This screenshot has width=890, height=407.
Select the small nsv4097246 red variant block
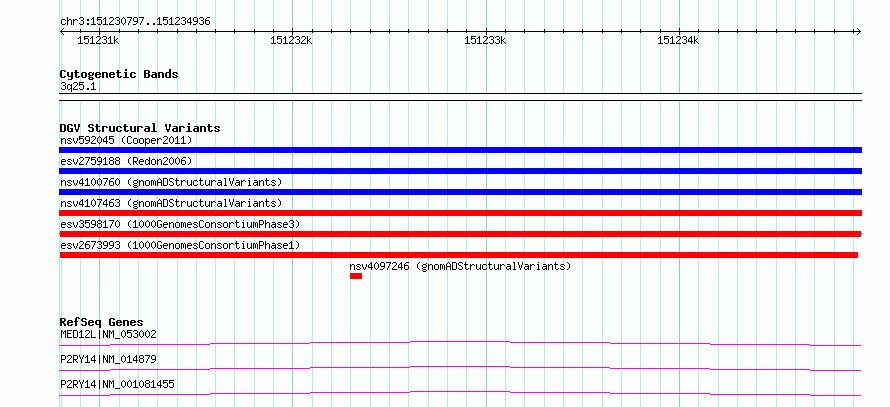click(x=356, y=276)
